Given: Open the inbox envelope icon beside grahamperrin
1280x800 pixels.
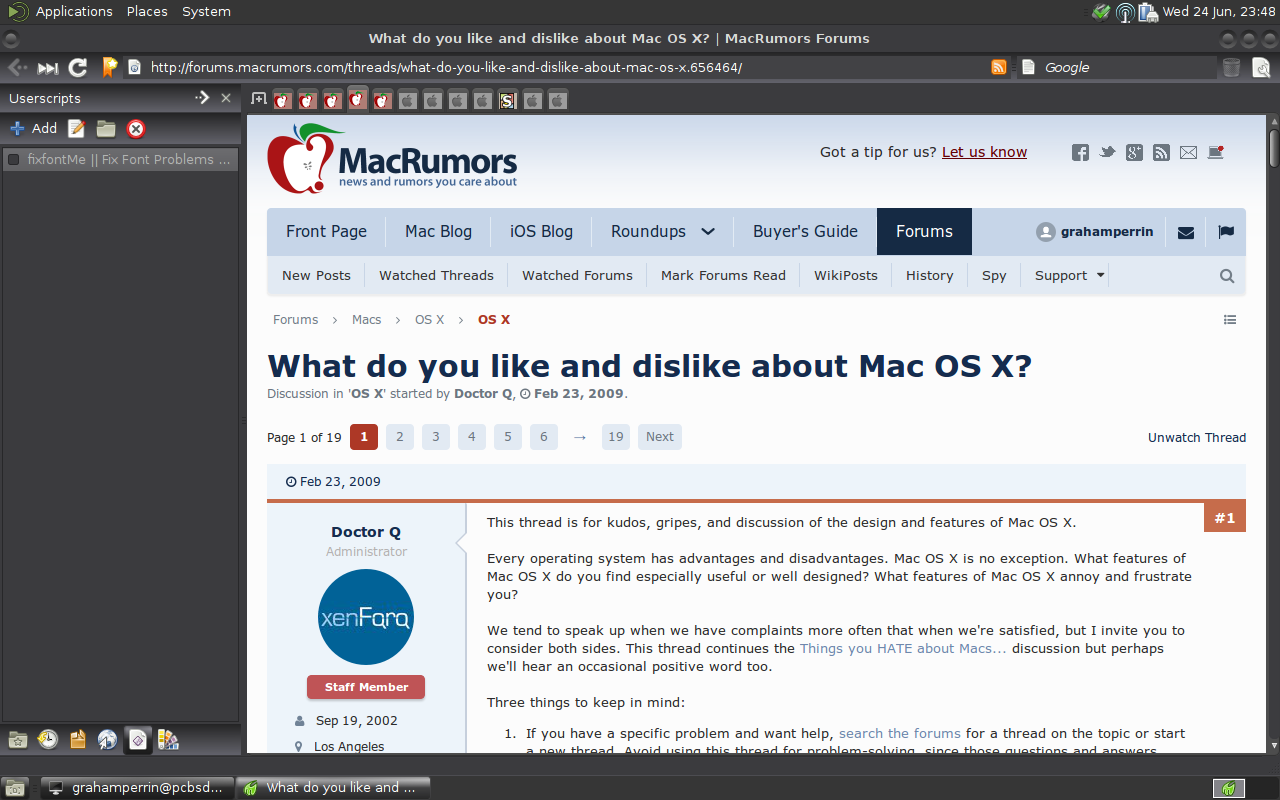Looking at the screenshot, I should [x=1186, y=232].
